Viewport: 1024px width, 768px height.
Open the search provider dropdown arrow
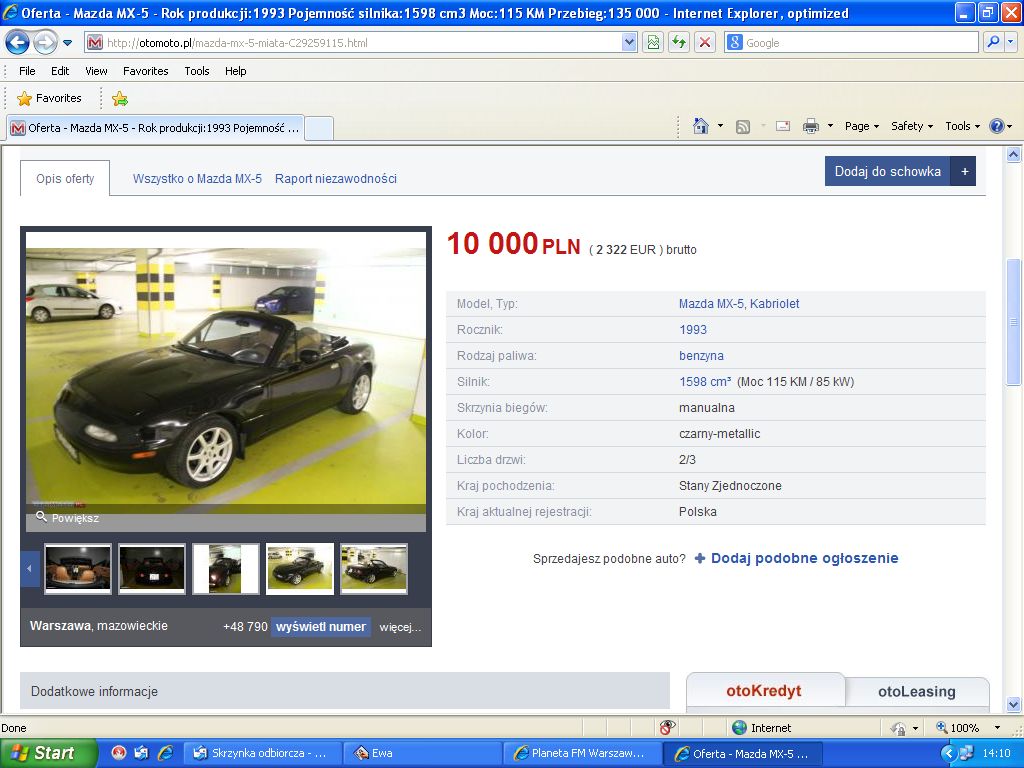[1010, 43]
